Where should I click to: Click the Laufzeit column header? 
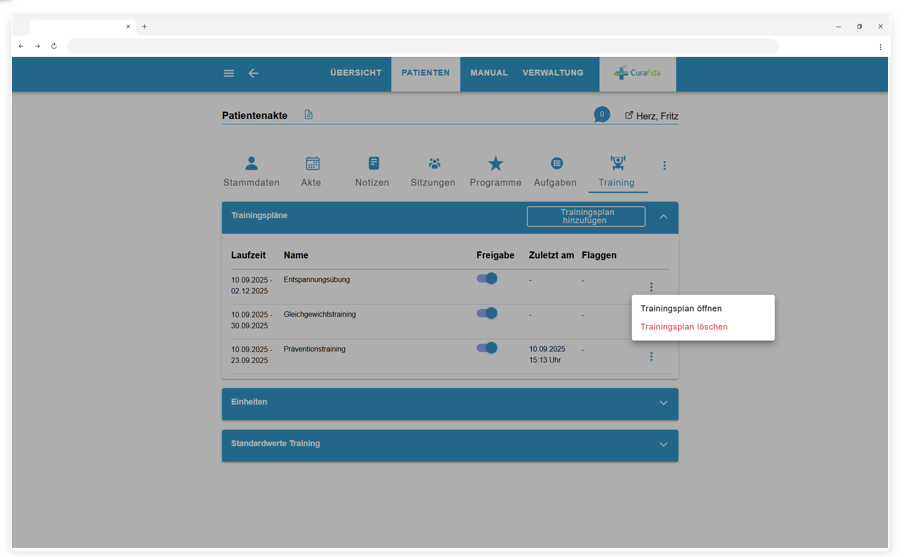click(248, 255)
